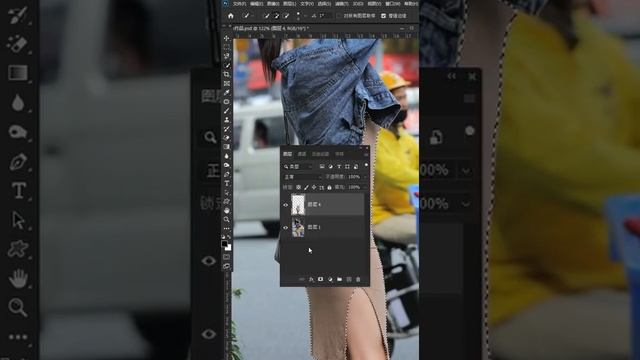640x360 pixels.
Task: Toggle the layer filter on/off switch
Action: pyautogui.click(x=366, y=165)
